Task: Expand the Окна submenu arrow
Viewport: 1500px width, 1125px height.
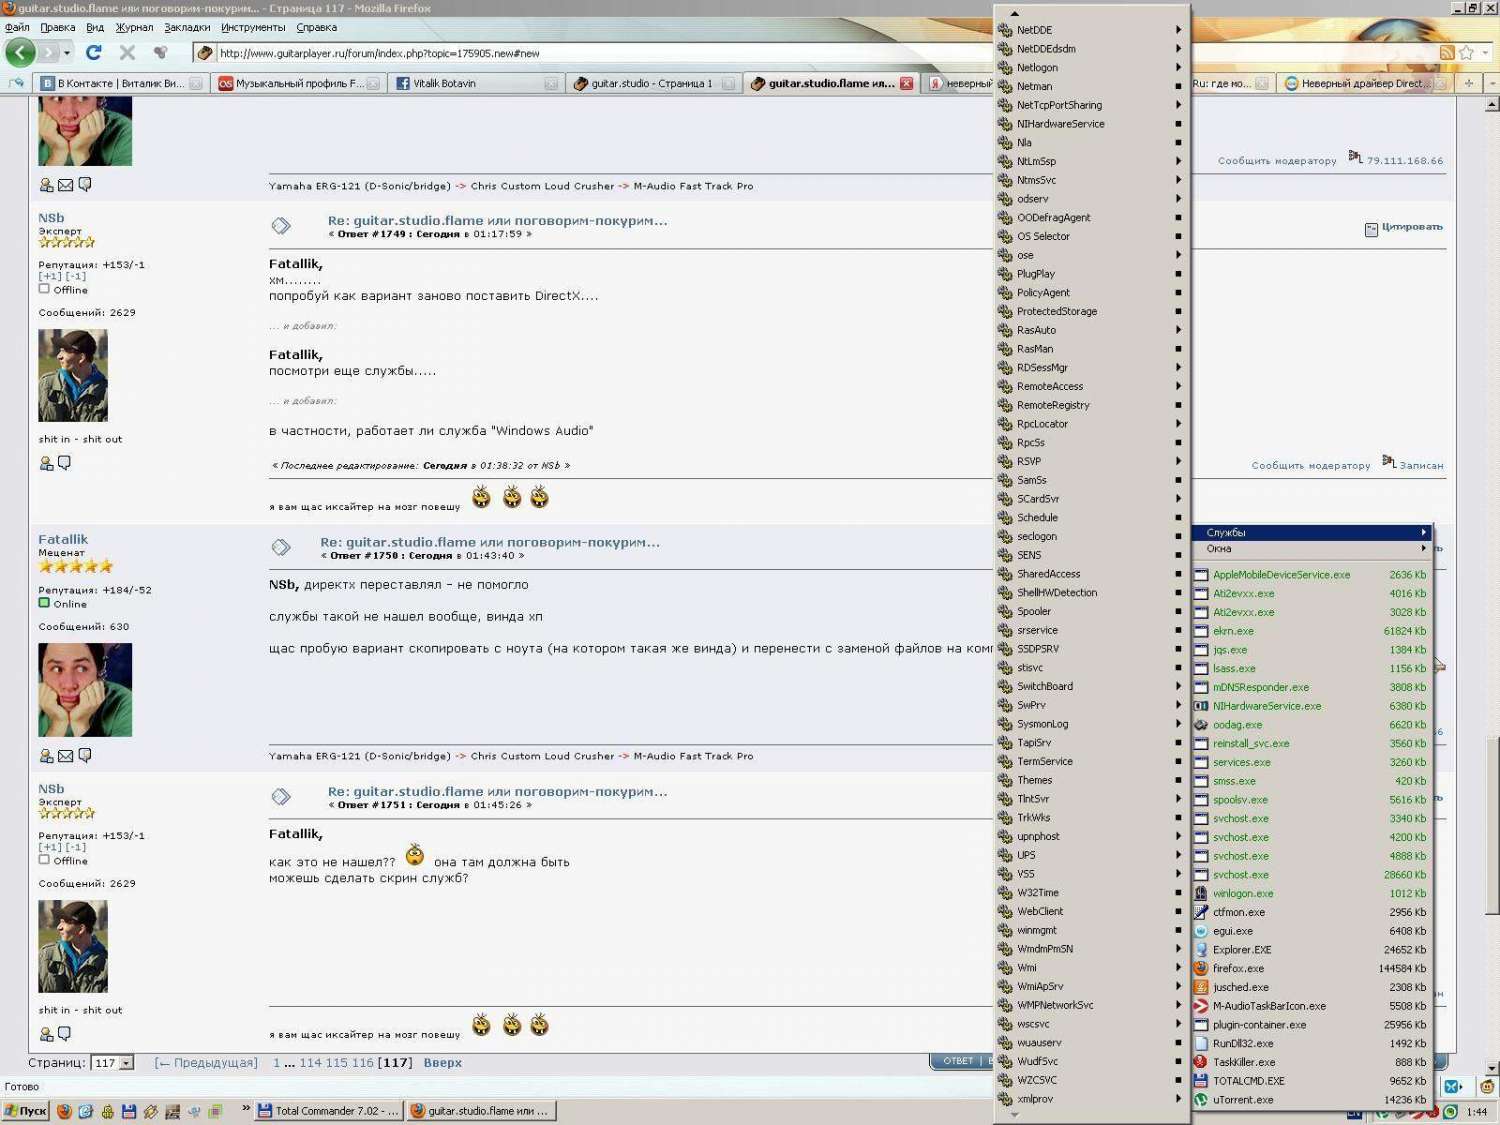Action: (x=1424, y=548)
